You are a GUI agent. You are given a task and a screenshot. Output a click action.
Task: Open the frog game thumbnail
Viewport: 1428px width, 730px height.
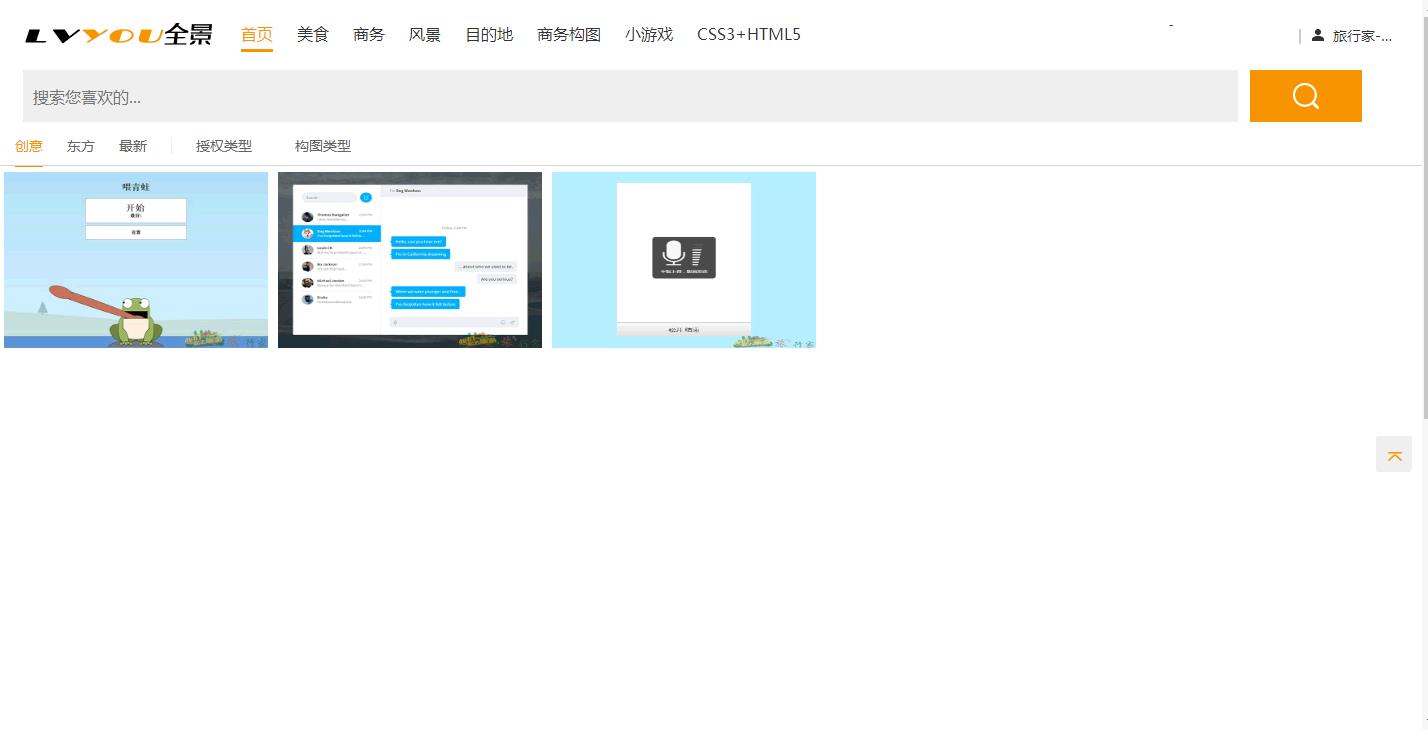tap(136, 260)
